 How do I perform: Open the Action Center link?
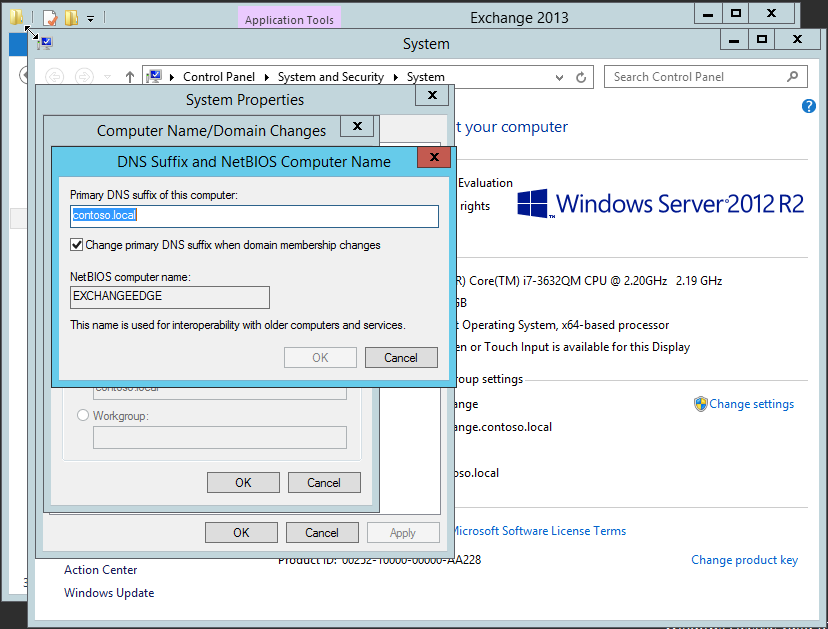coord(100,570)
